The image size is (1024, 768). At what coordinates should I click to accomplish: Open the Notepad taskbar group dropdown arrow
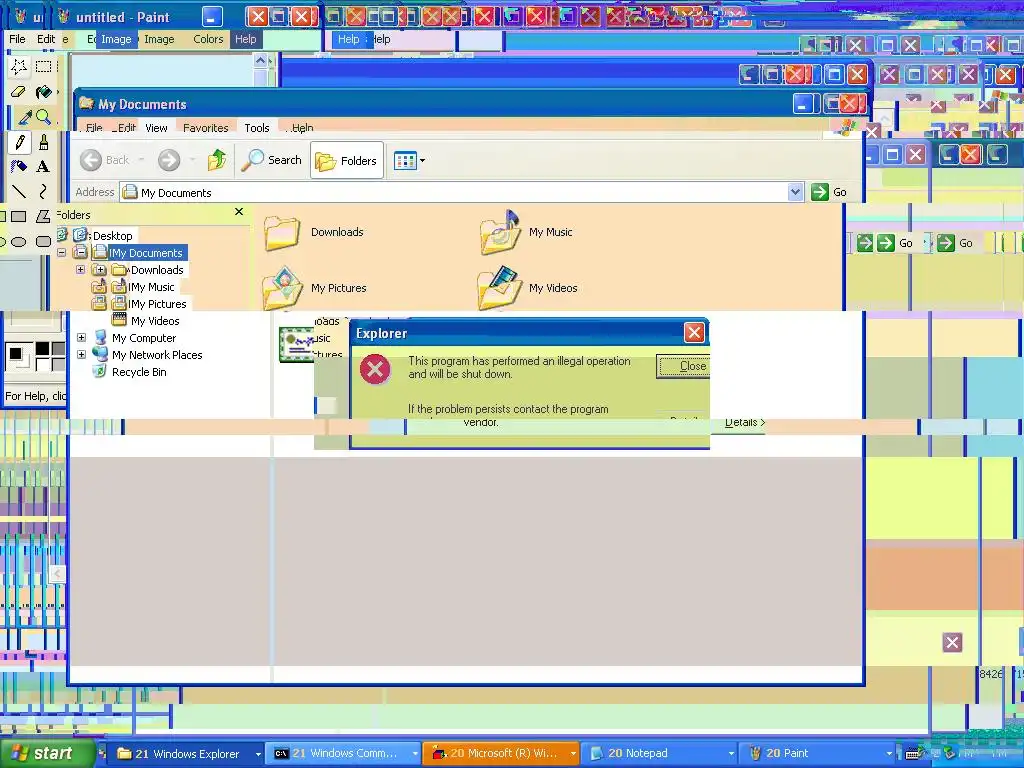[x=731, y=754]
